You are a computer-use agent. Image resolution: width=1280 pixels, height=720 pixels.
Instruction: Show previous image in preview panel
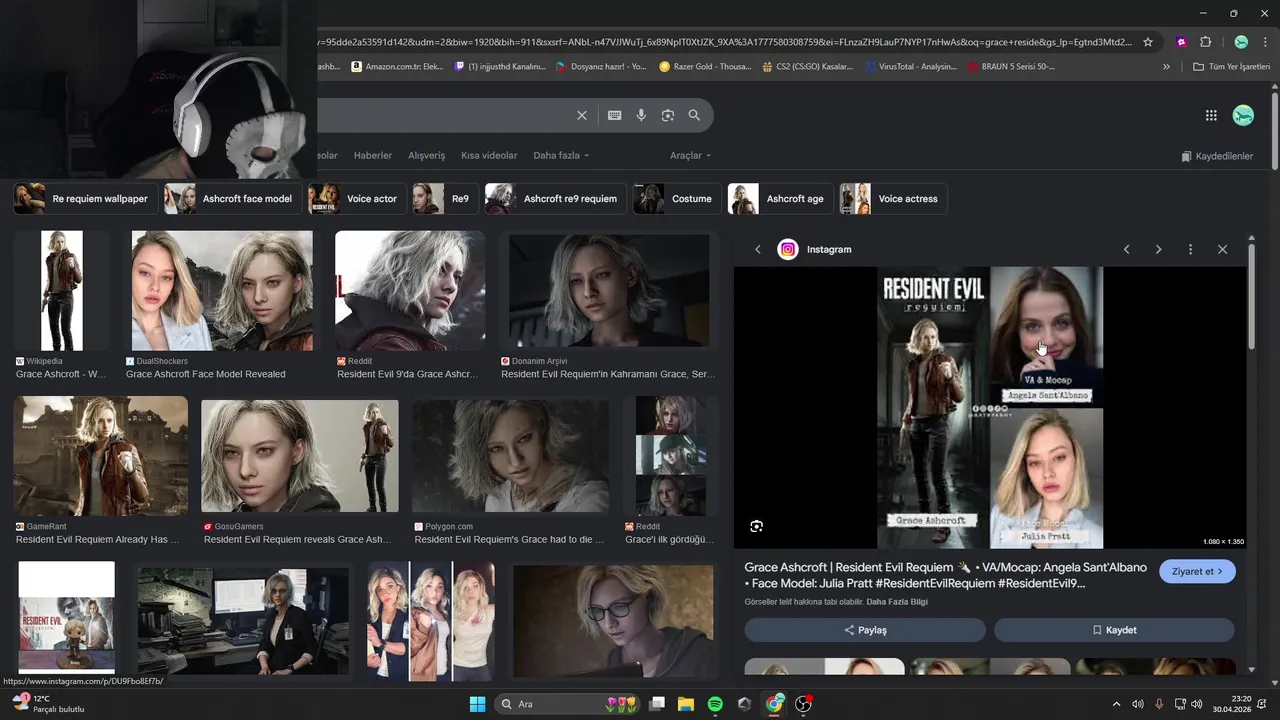1126,249
